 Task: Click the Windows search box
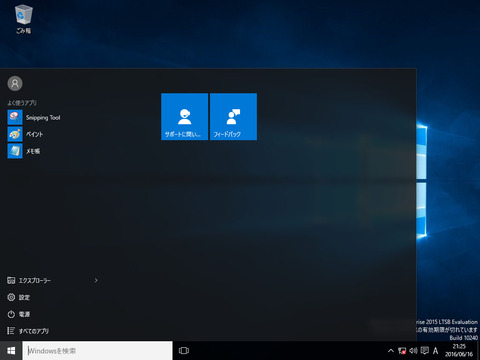tap(97, 351)
